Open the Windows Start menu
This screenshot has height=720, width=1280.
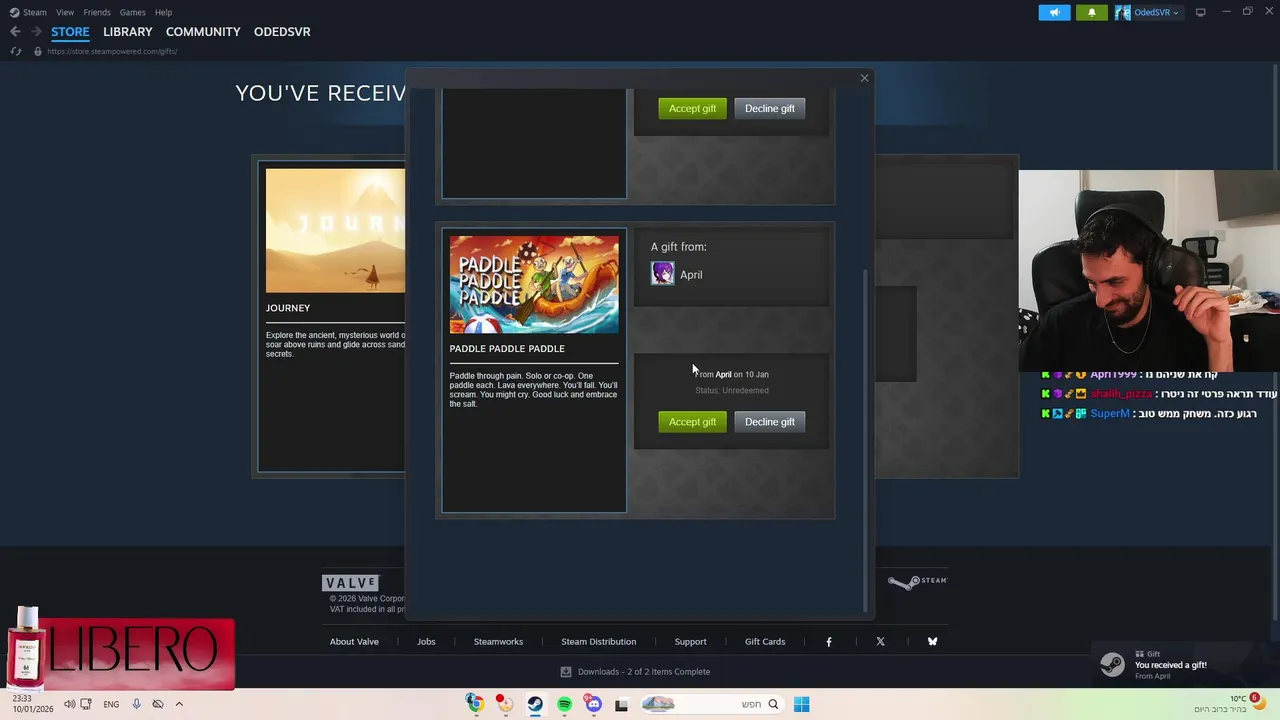[x=801, y=704]
